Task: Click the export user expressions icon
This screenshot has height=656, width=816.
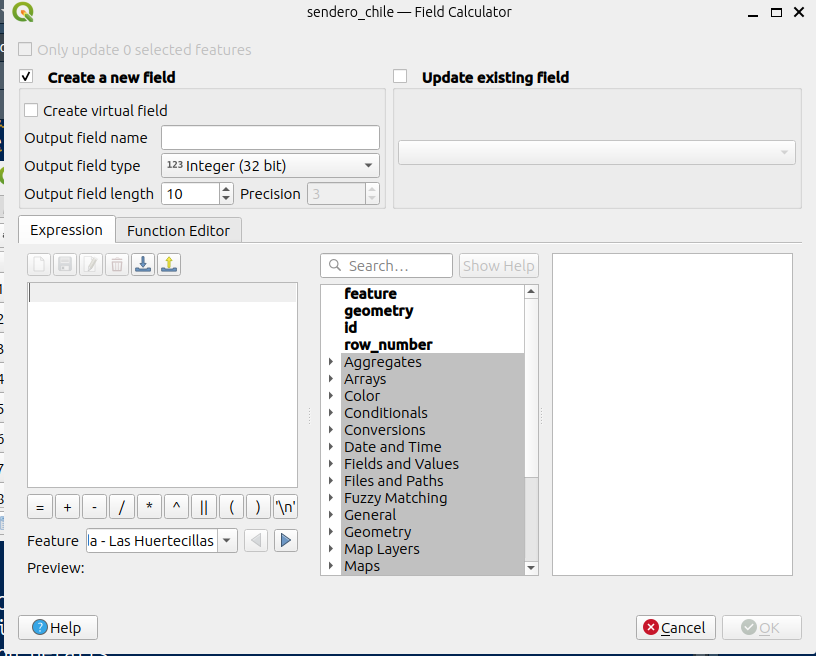Action: pos(169,265)
